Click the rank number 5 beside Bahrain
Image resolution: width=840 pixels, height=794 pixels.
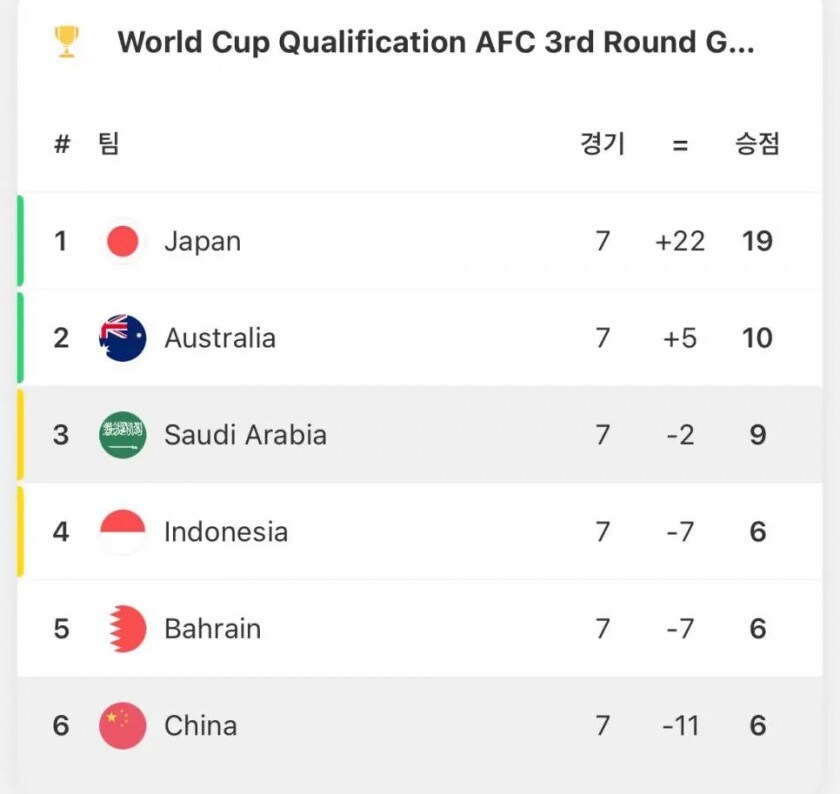click(60, 628)
